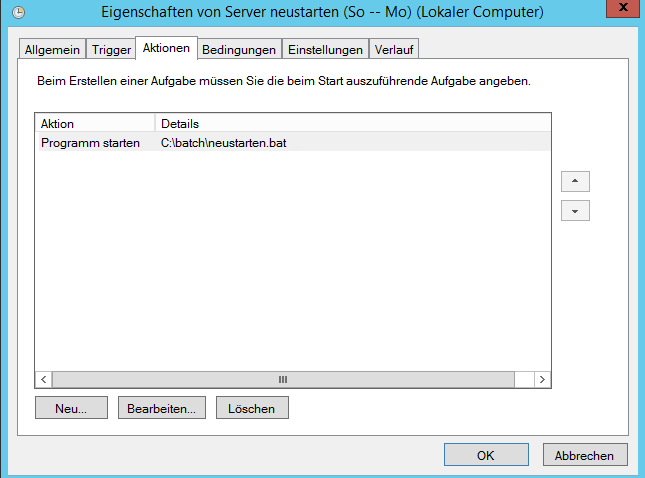This screenshot has height=478, width=645.
Task: Click the clock icon in title bar
Action: tap(19, 13)
